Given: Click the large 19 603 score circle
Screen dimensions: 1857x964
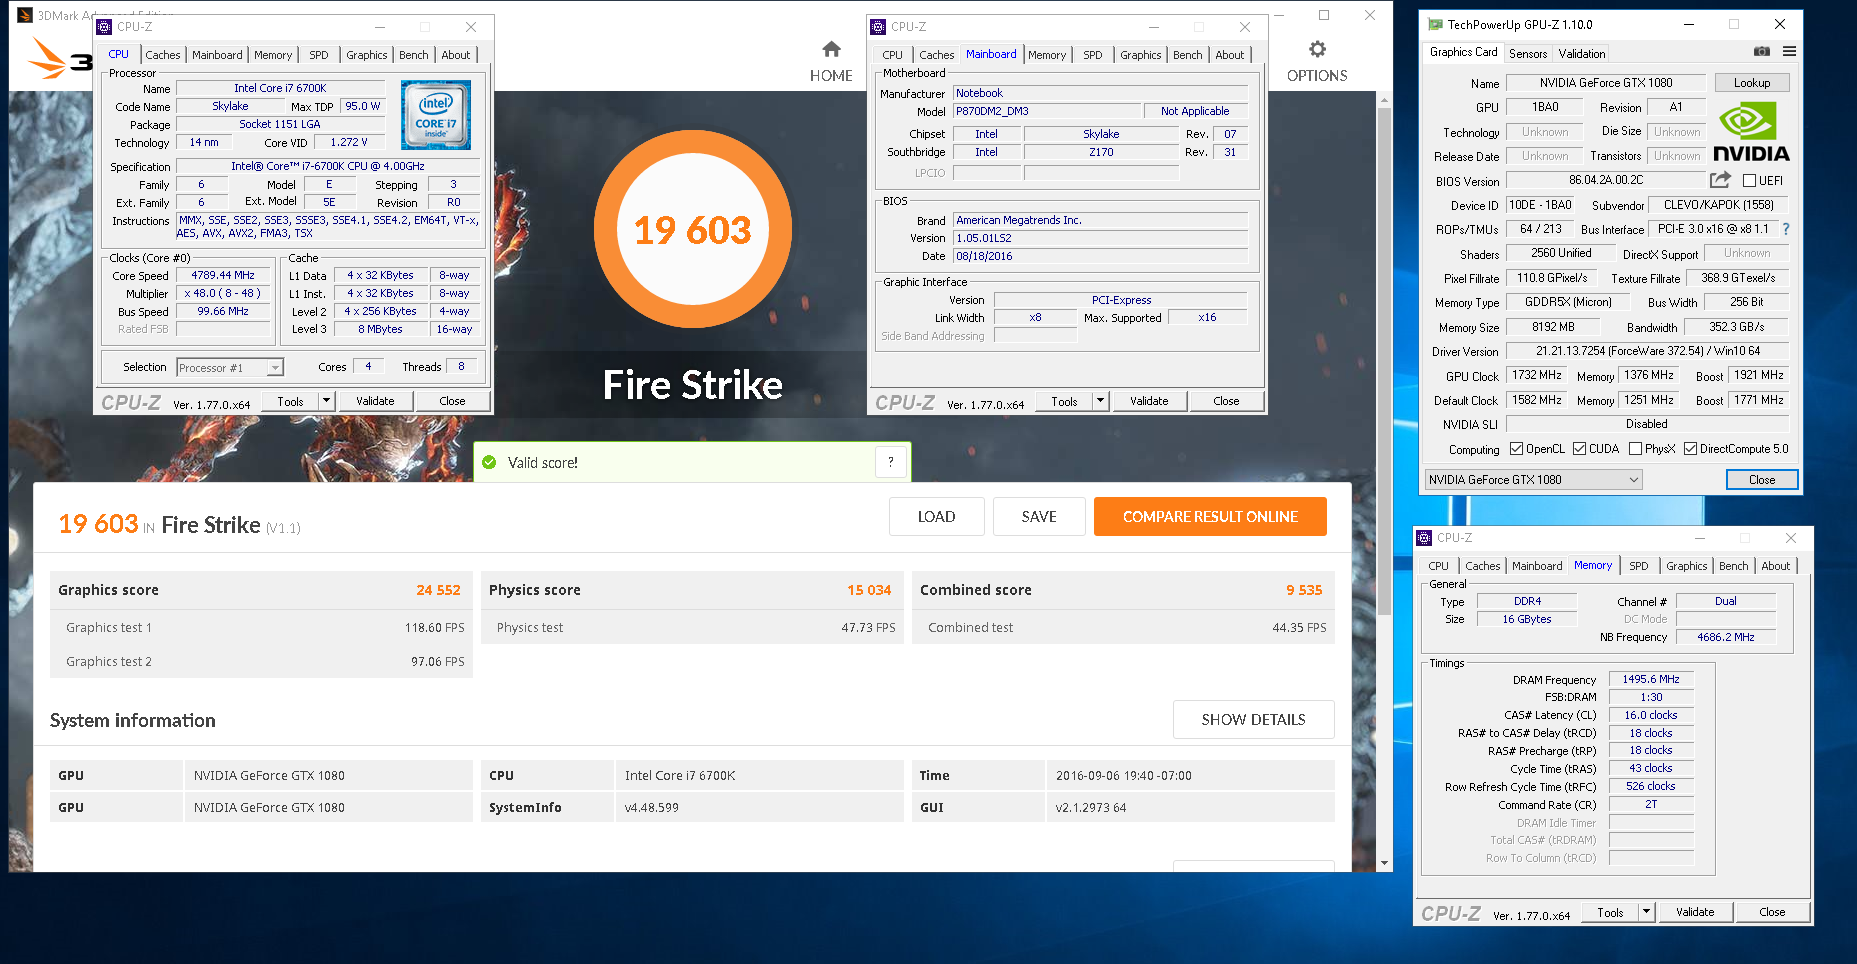Looking at the screenshot, I should [692, 229].
